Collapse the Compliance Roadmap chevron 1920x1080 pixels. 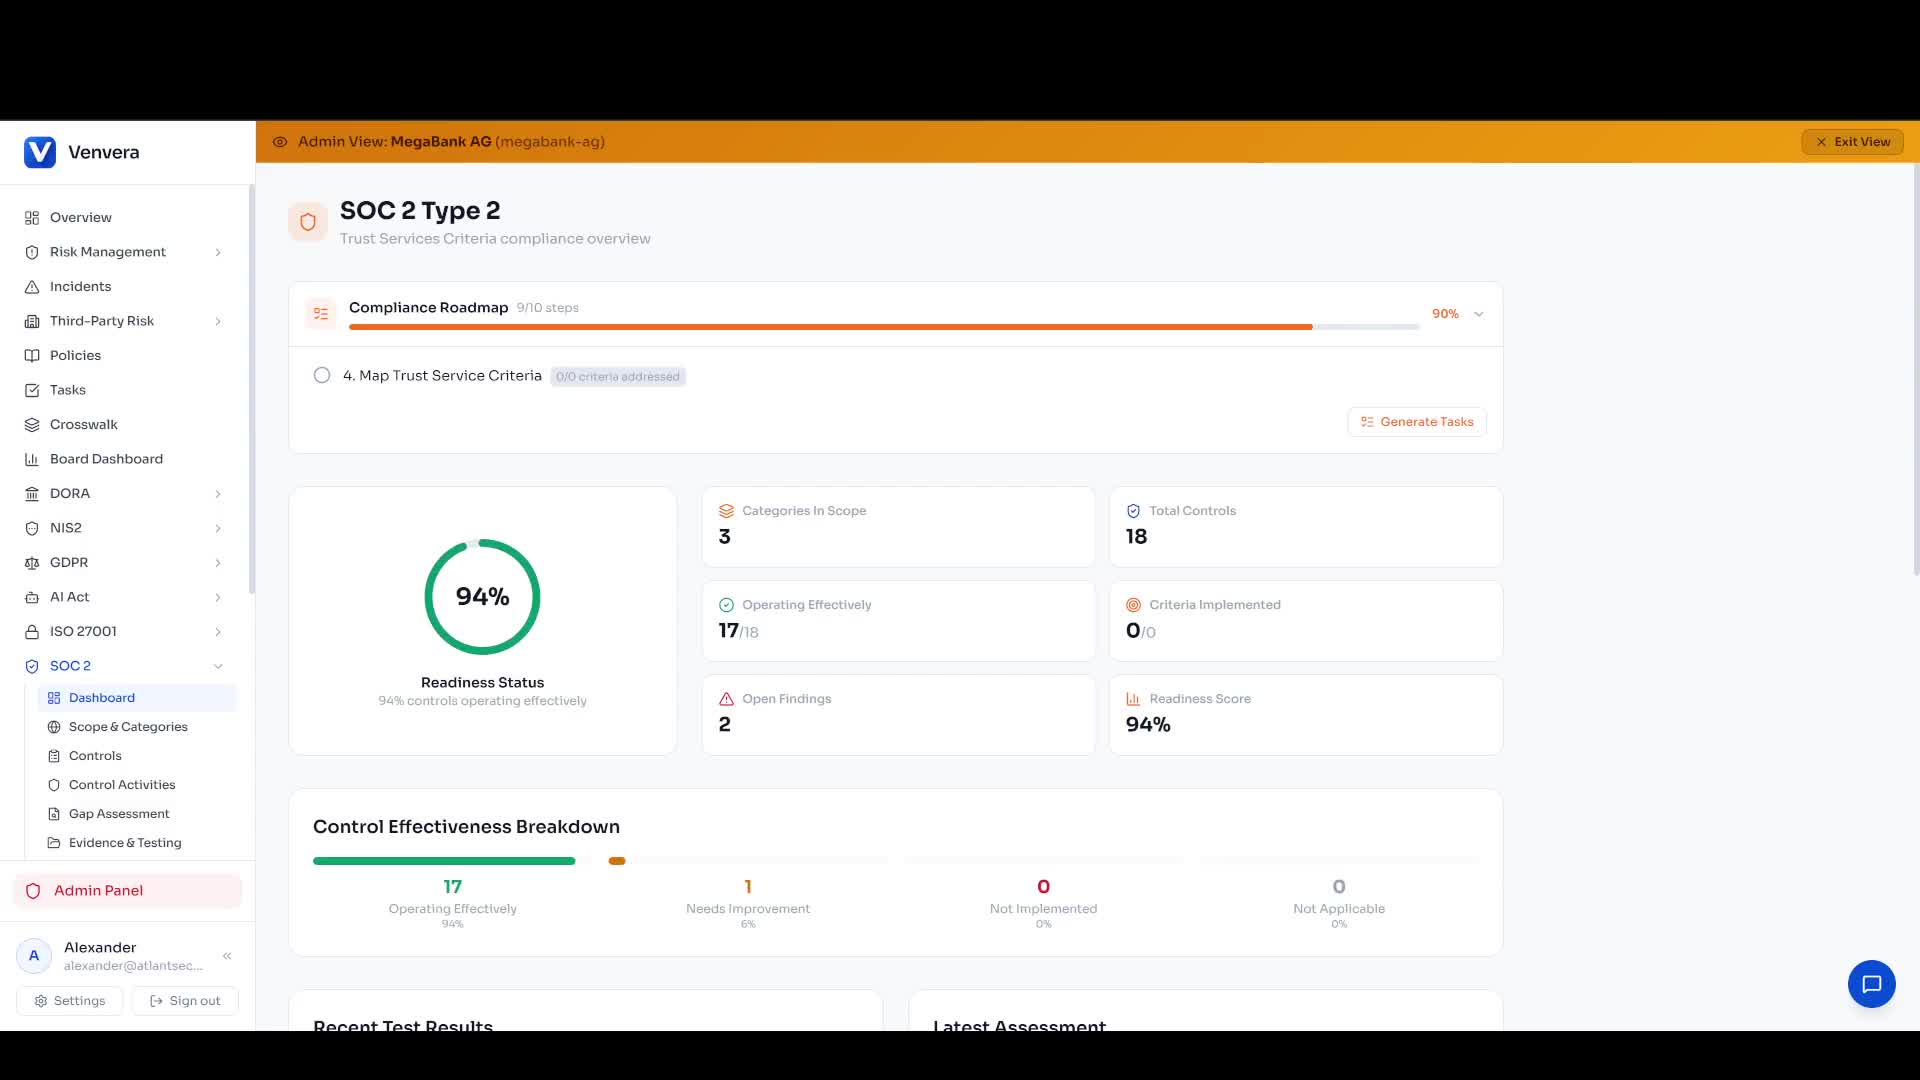click(1478, 314)
